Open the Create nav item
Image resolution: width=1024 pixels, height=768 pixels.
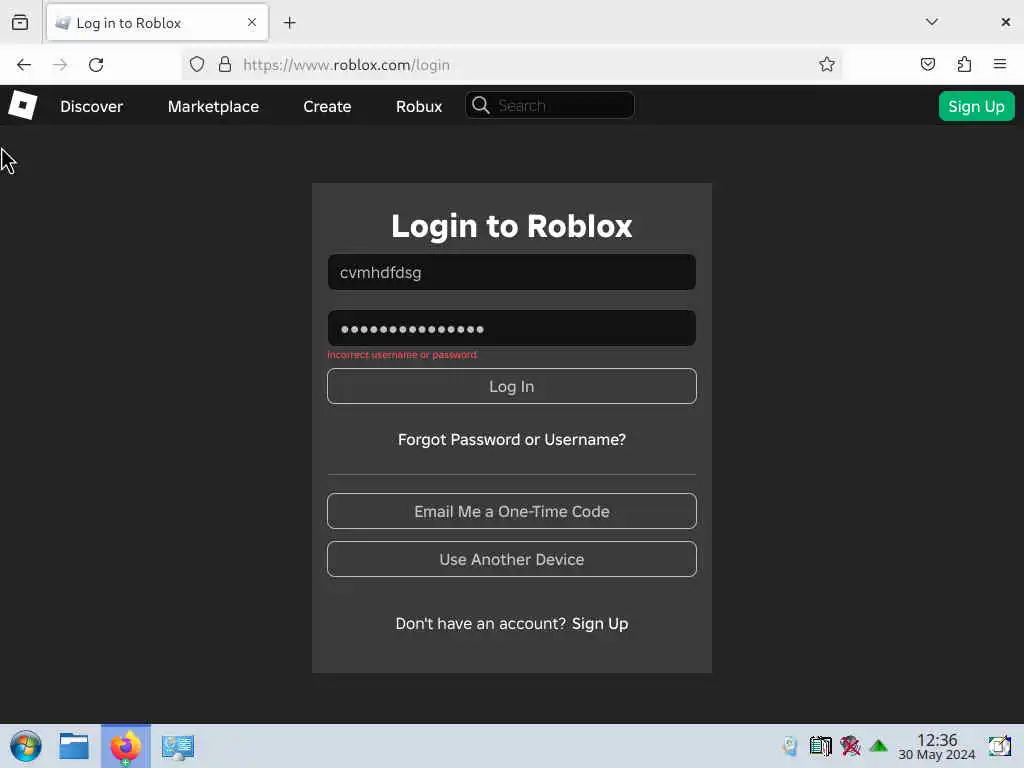327,106
